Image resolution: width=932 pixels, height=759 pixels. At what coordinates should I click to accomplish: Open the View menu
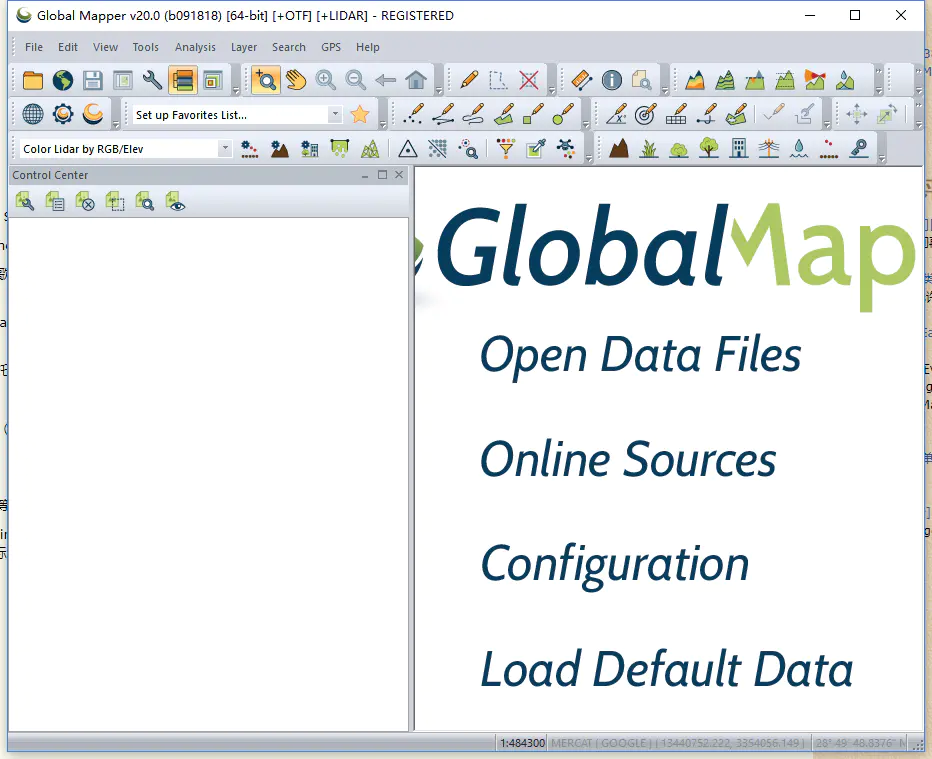[x=105, y=47]
